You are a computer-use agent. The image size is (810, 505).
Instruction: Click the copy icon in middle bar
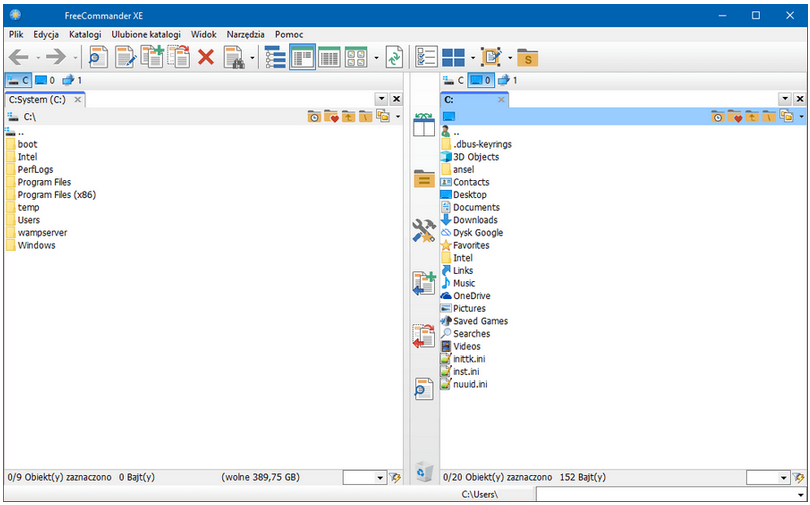click(x=424, y=283)
